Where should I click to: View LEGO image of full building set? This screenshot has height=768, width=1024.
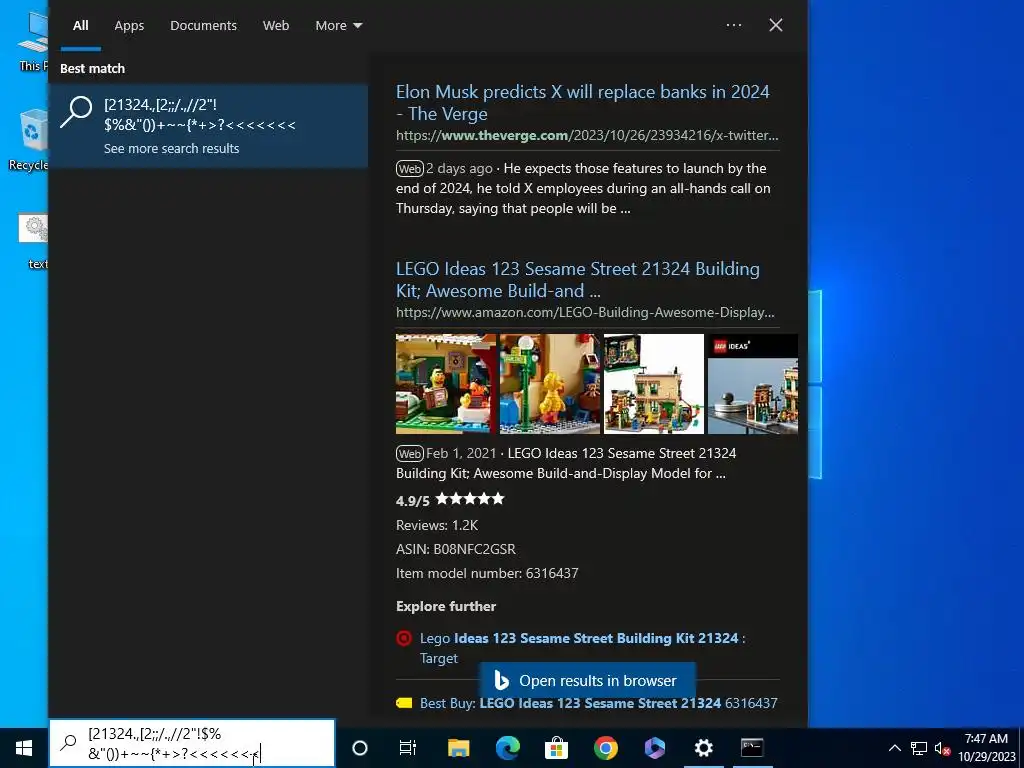(x=654, y=384)
